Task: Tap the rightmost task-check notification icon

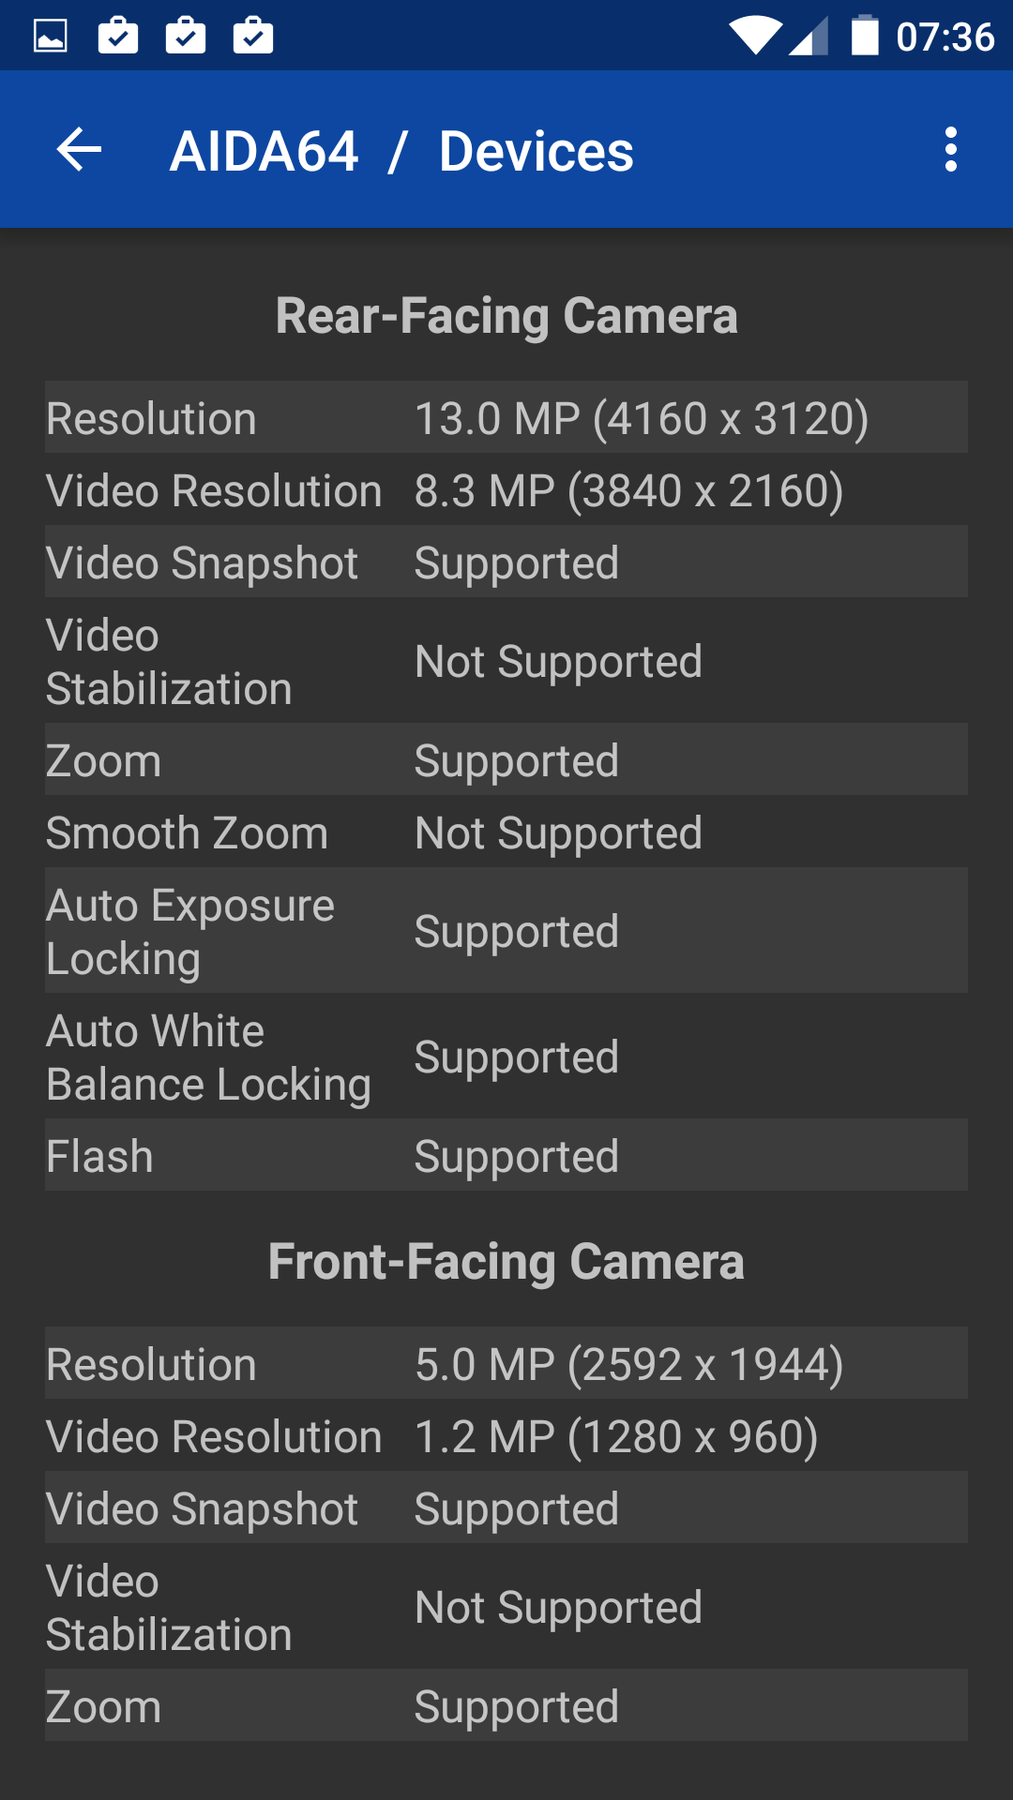Action: pyautogui.click(x=253, y=36)
